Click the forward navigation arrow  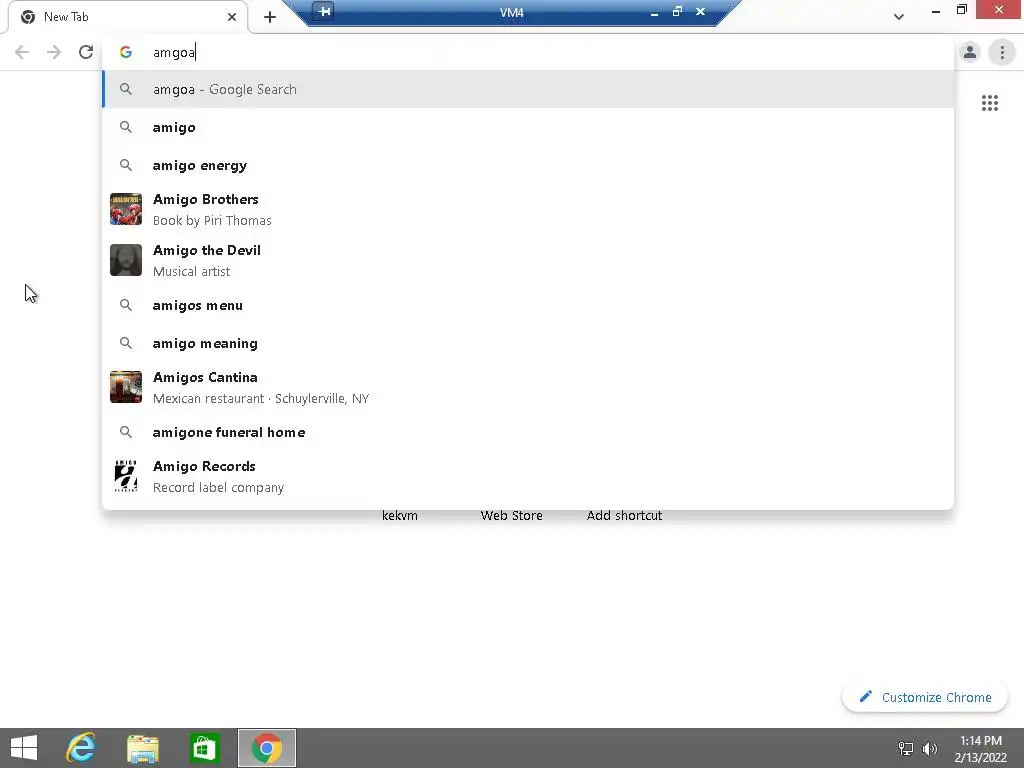(54, 52)
